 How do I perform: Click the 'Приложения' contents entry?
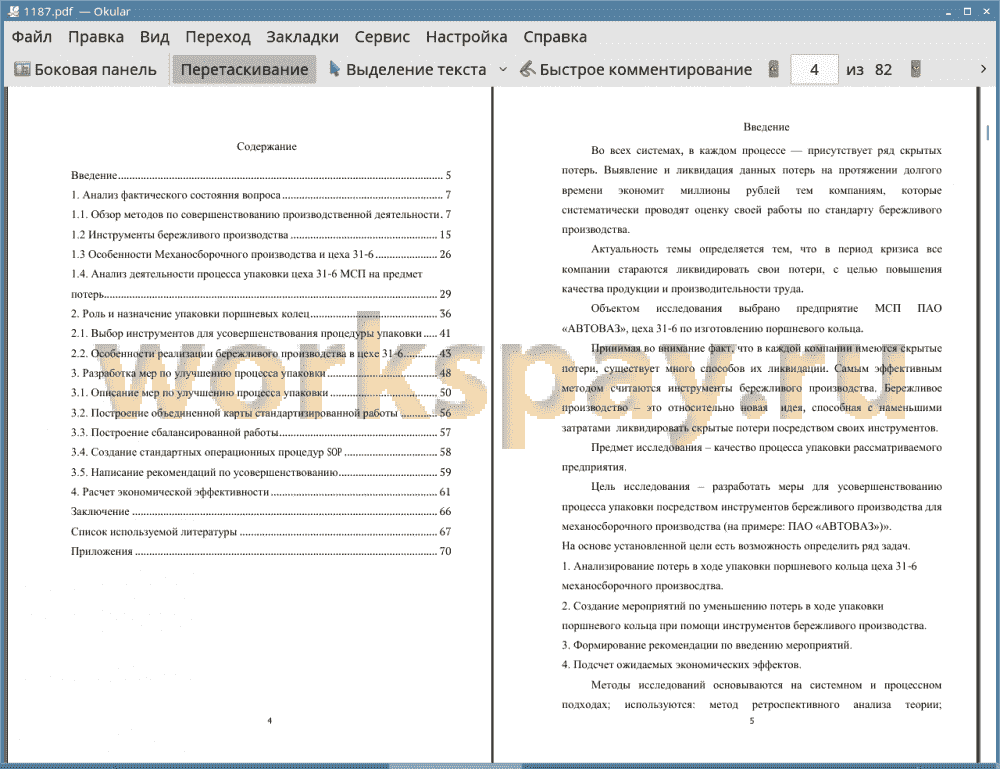(261, 552)
